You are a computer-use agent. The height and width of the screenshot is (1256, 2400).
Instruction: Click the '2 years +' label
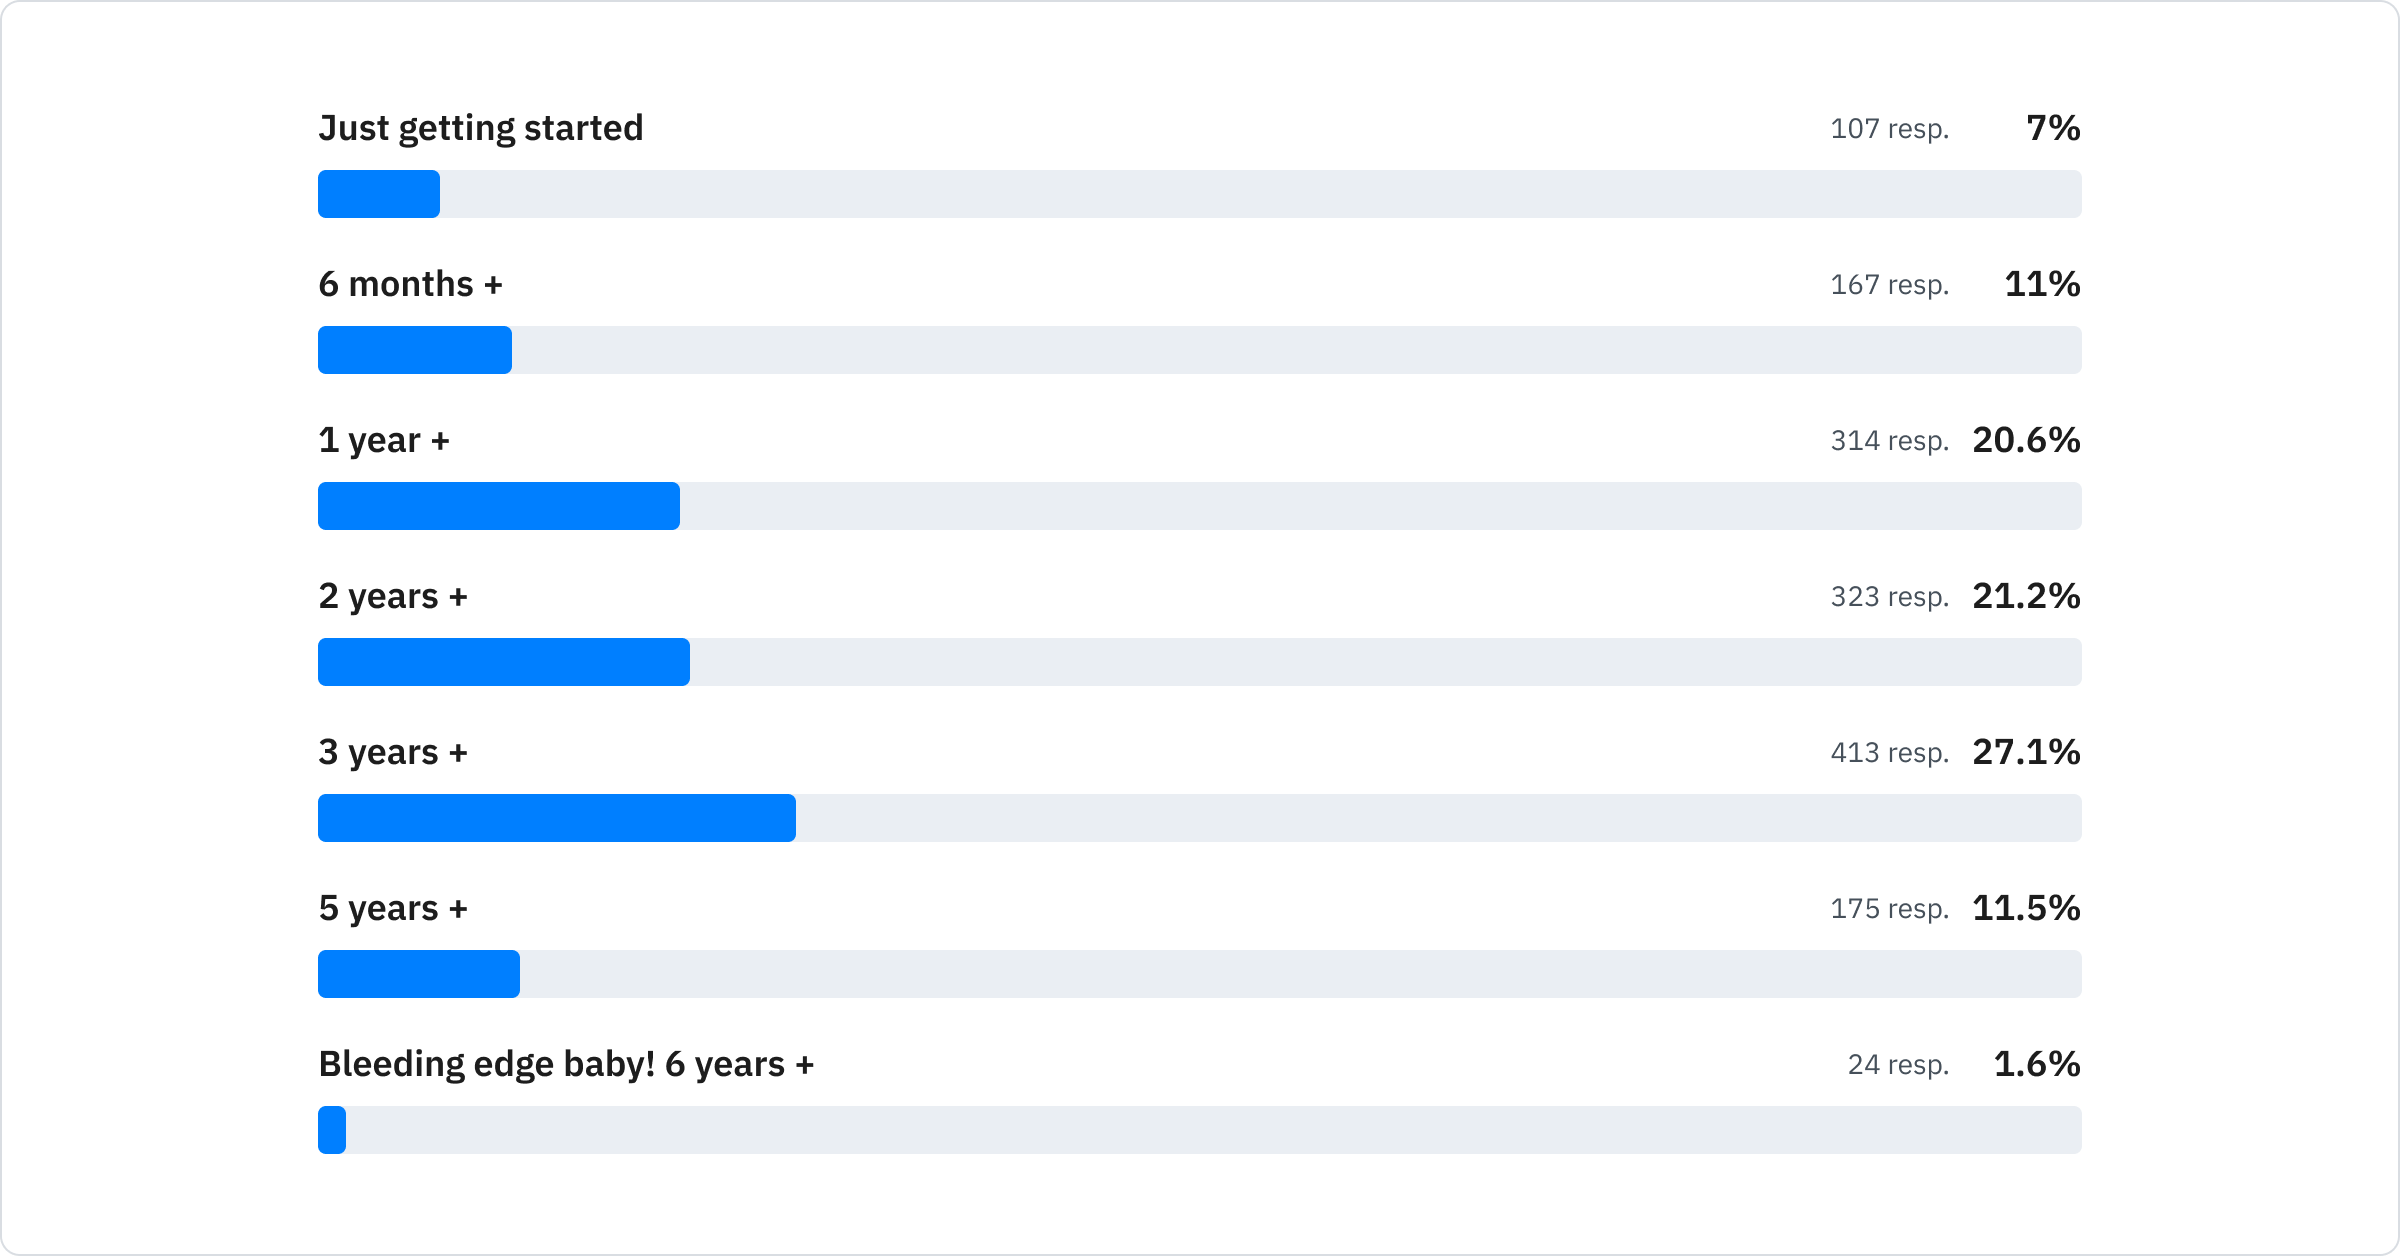(x=393, y=597)
